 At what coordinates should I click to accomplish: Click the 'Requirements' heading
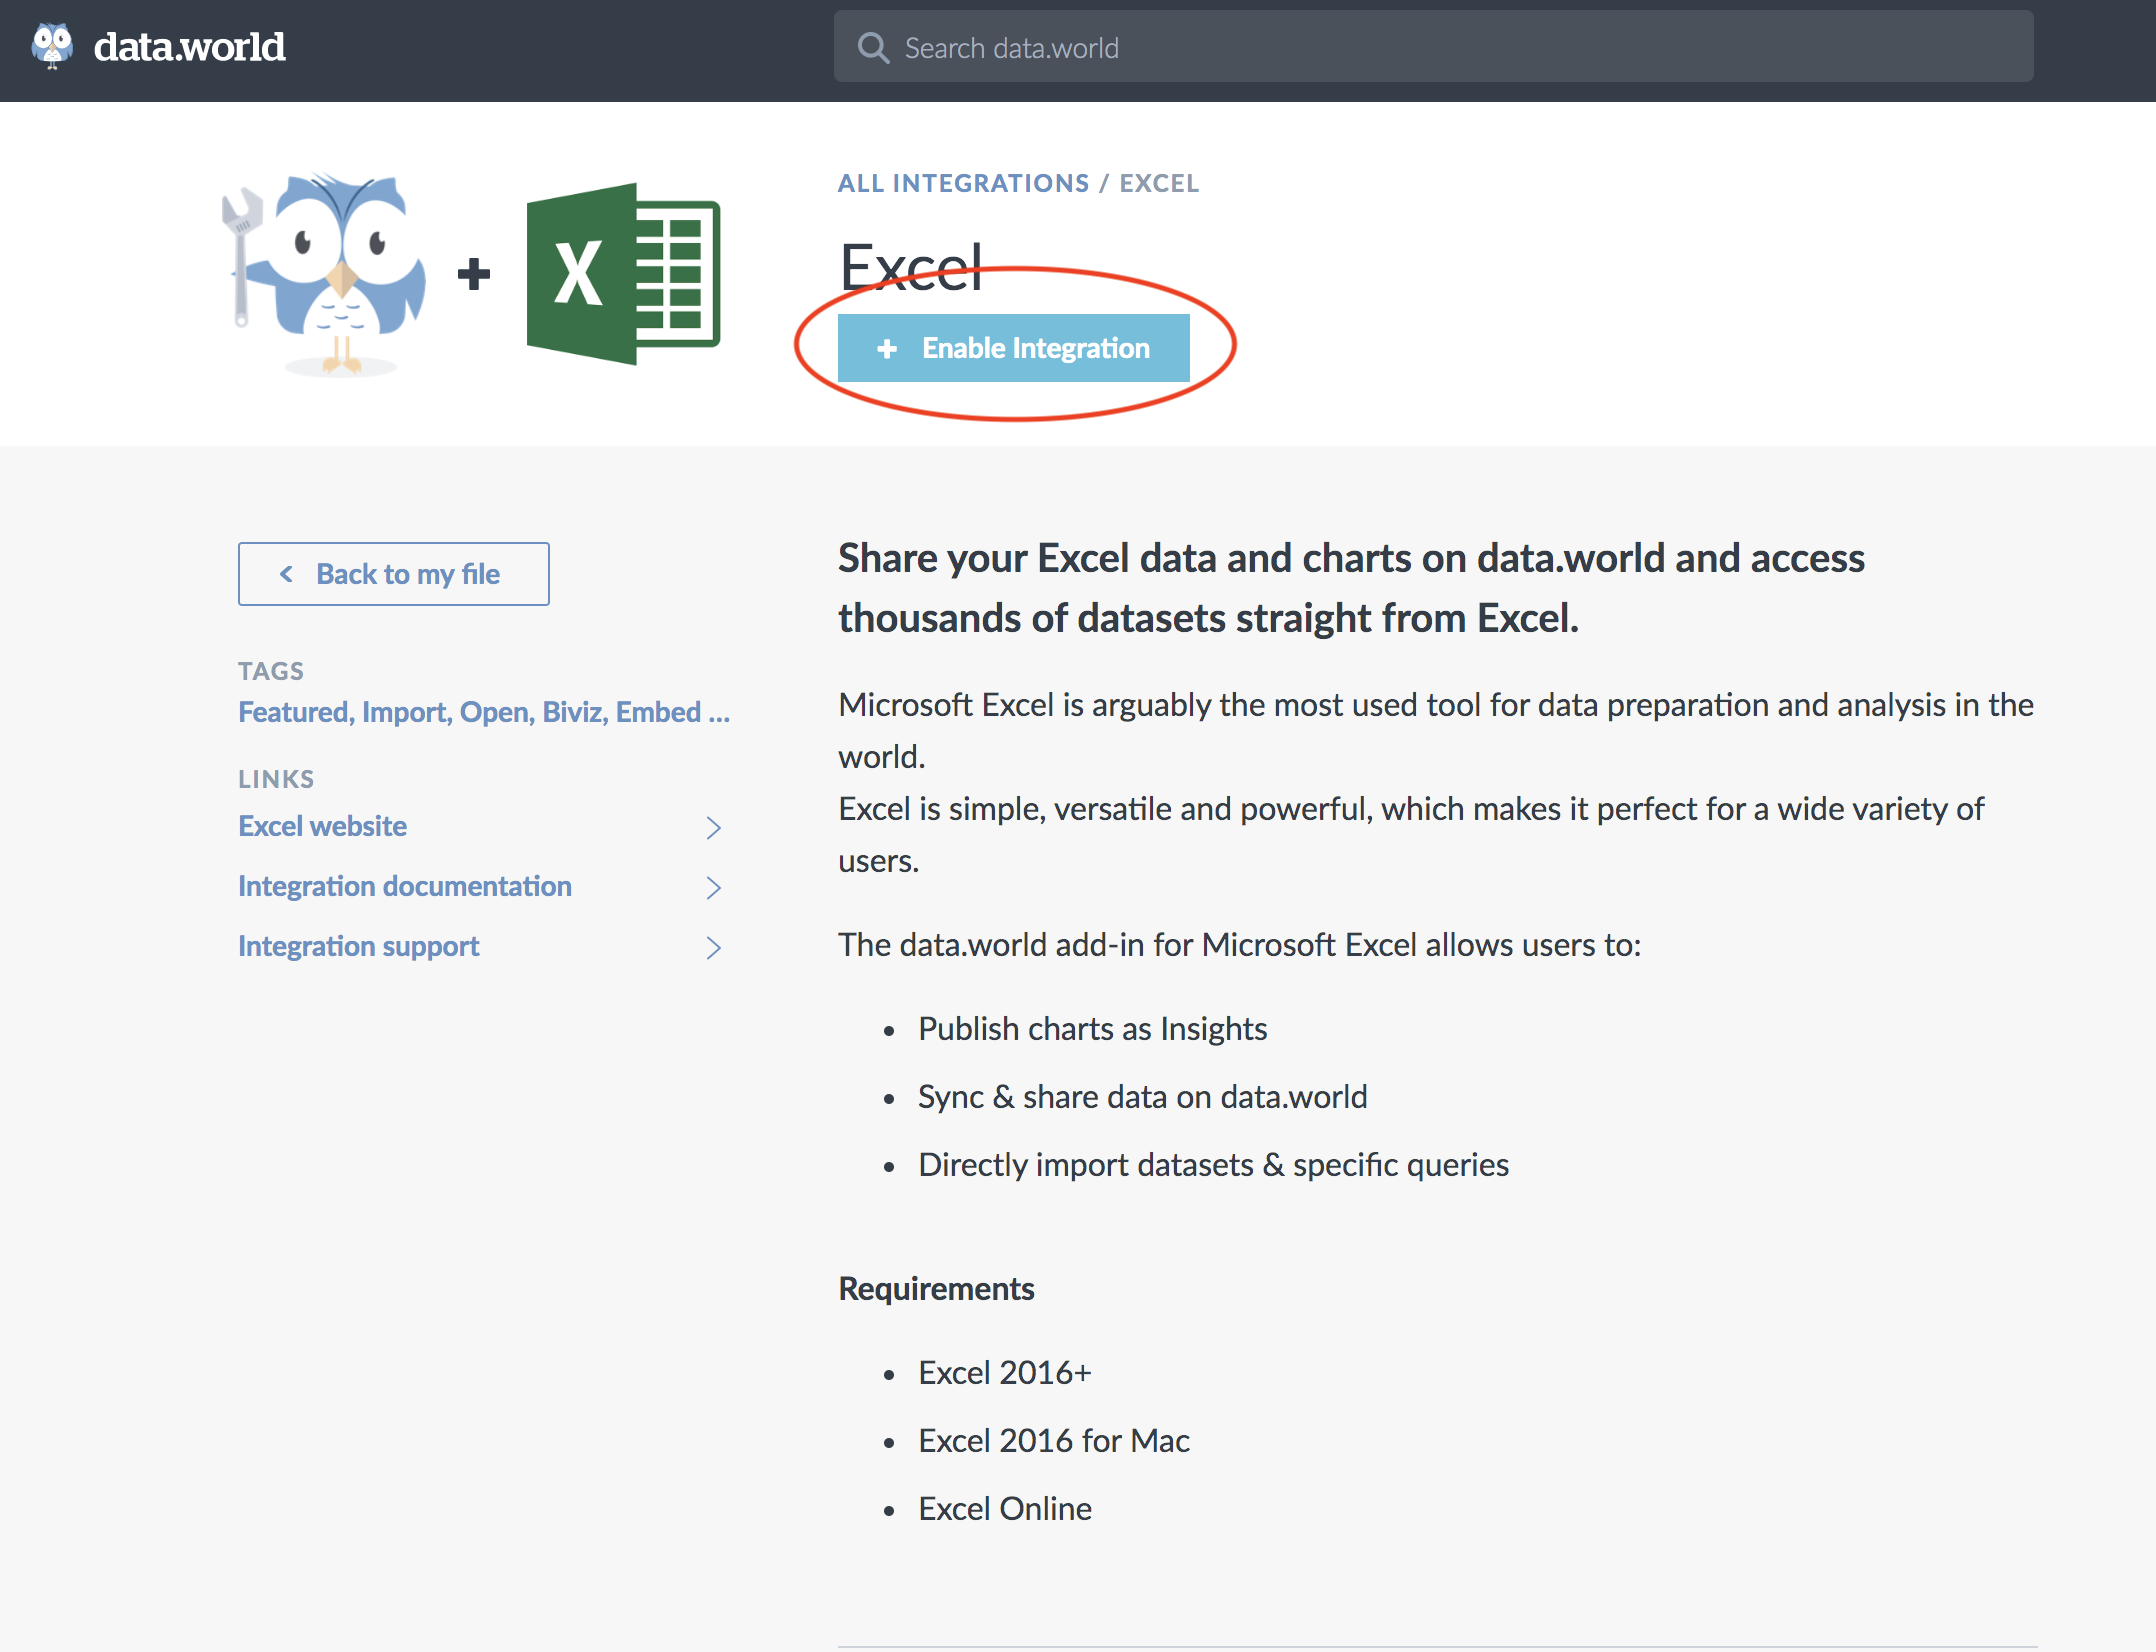pyautogui.click(x=936, y=1289)
